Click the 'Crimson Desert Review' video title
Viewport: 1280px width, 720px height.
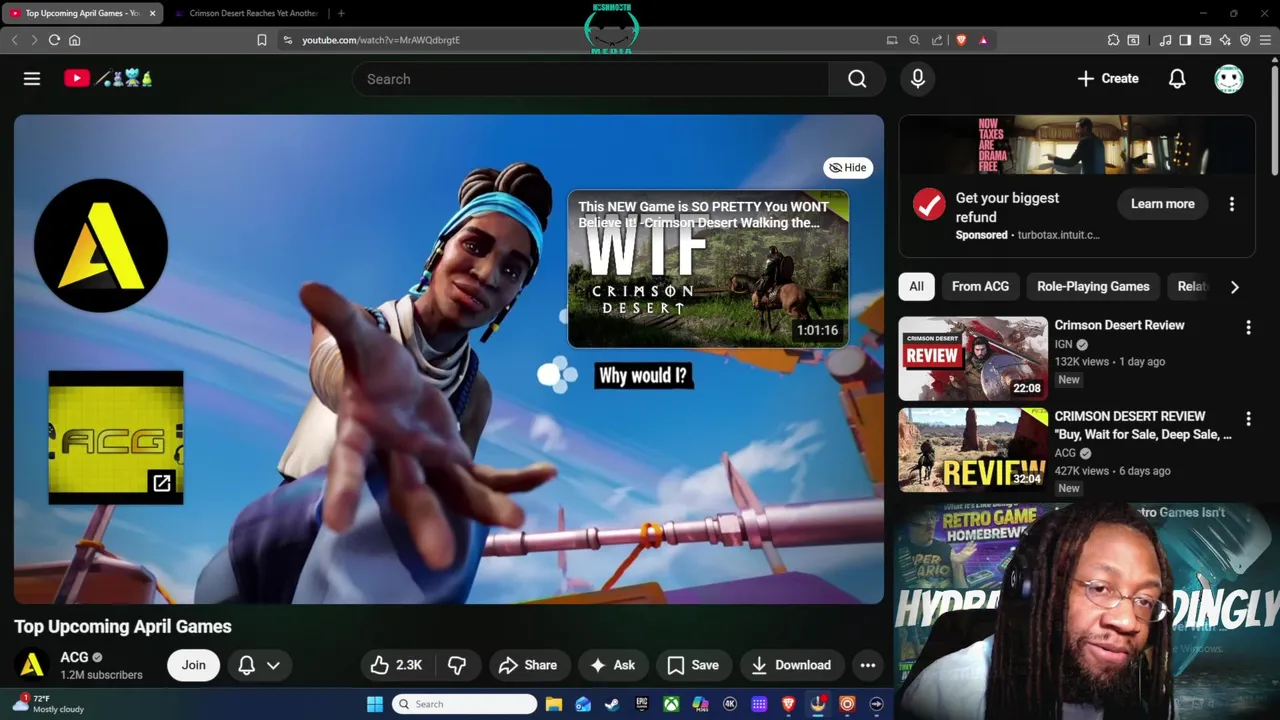pos(1119,325)
